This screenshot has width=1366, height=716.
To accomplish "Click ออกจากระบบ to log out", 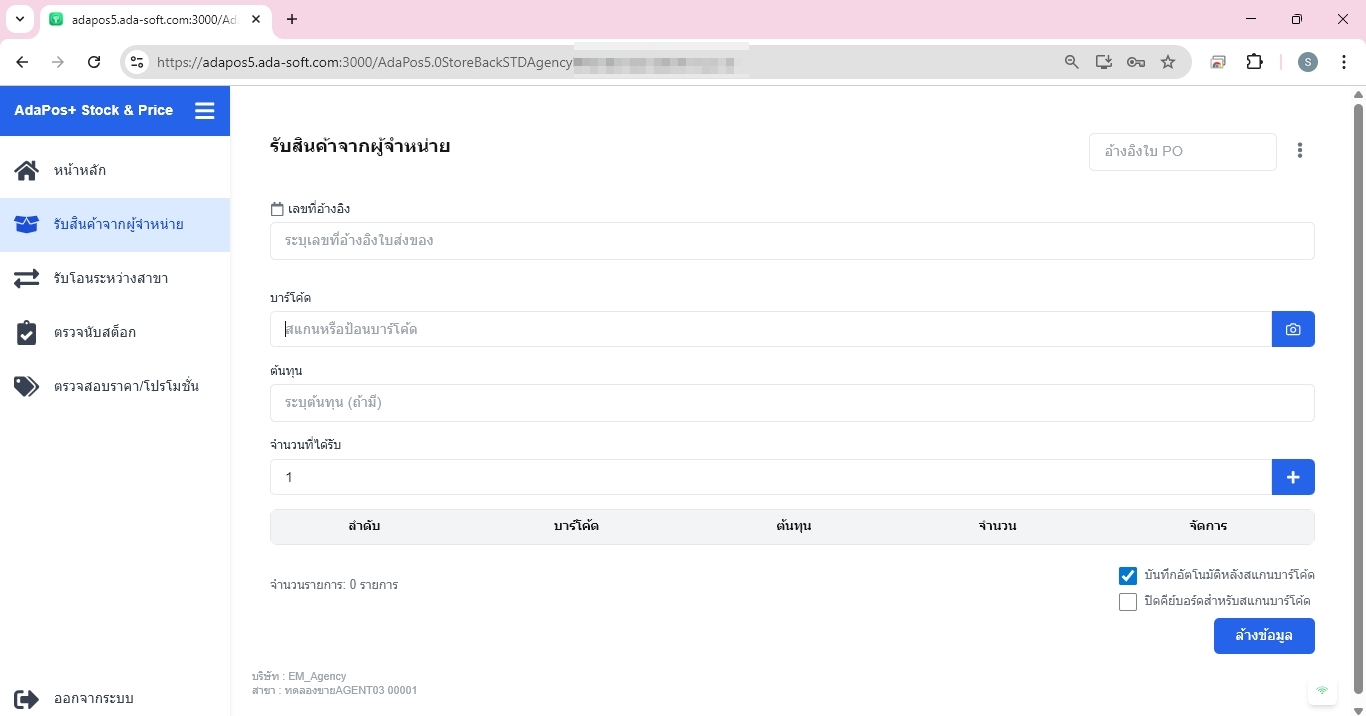I will [x=93, y=698].
